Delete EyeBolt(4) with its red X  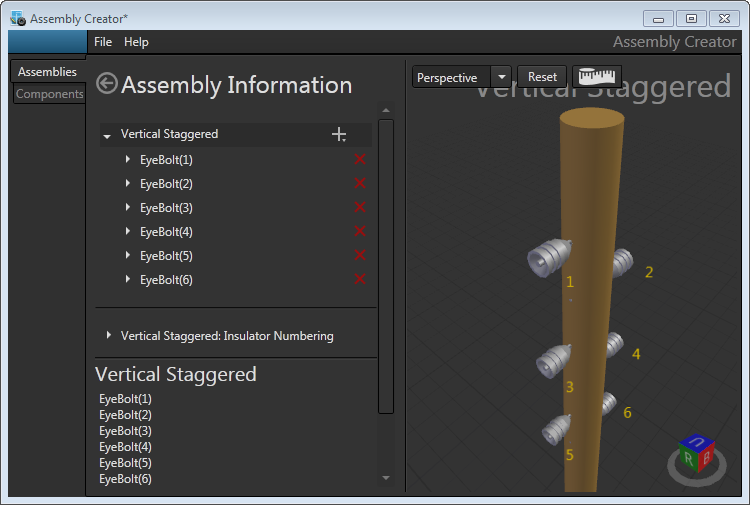click(360, 232)
